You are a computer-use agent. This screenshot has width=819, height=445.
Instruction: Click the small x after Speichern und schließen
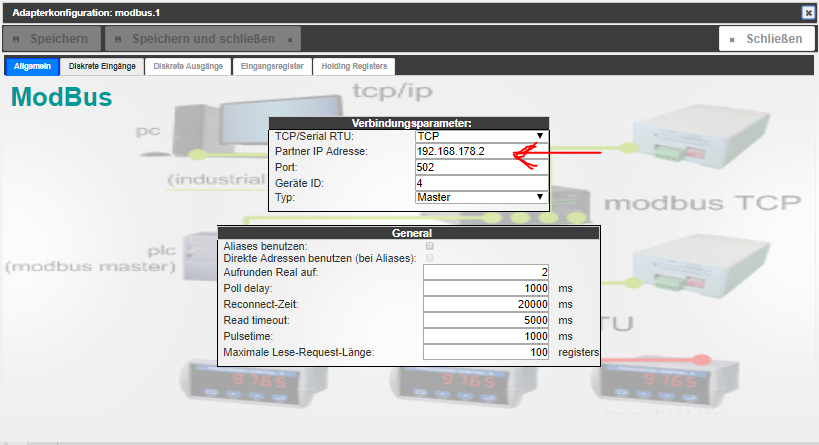290,40
